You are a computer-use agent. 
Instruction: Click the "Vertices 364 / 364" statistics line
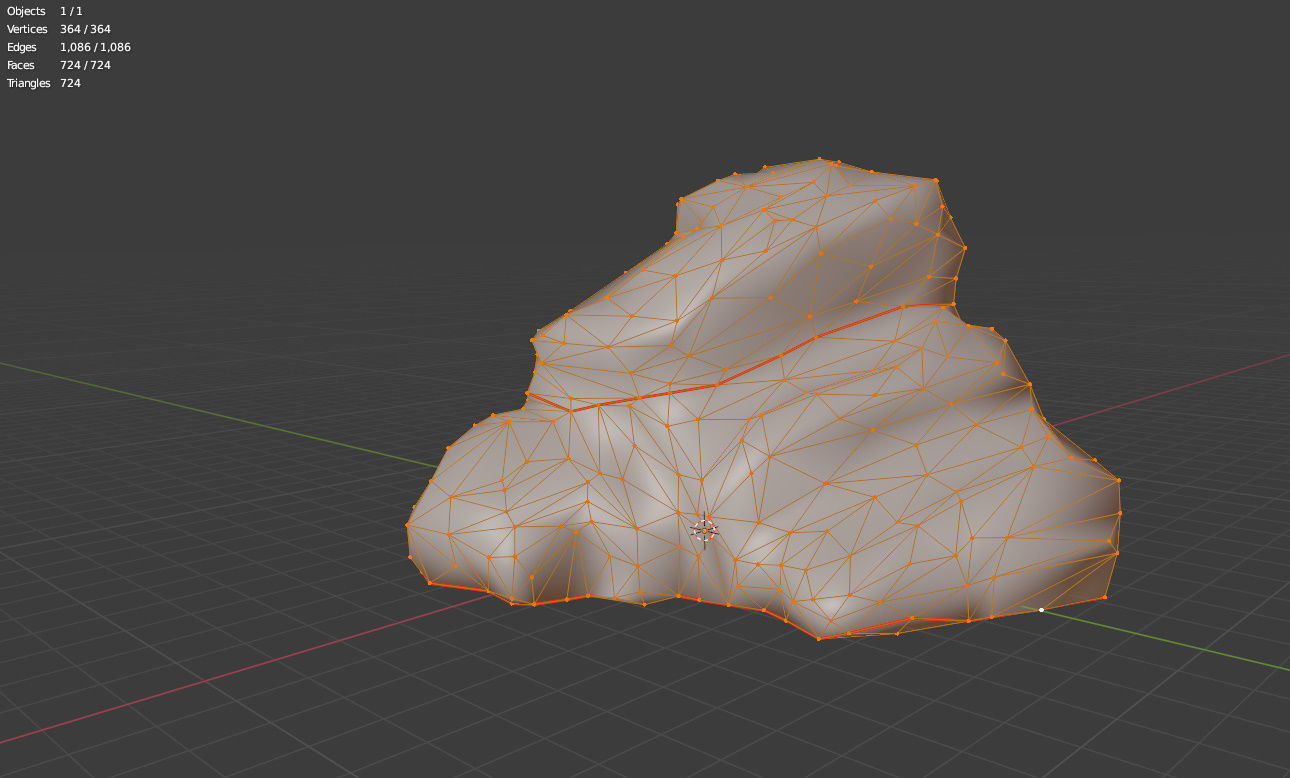[59, 29]
